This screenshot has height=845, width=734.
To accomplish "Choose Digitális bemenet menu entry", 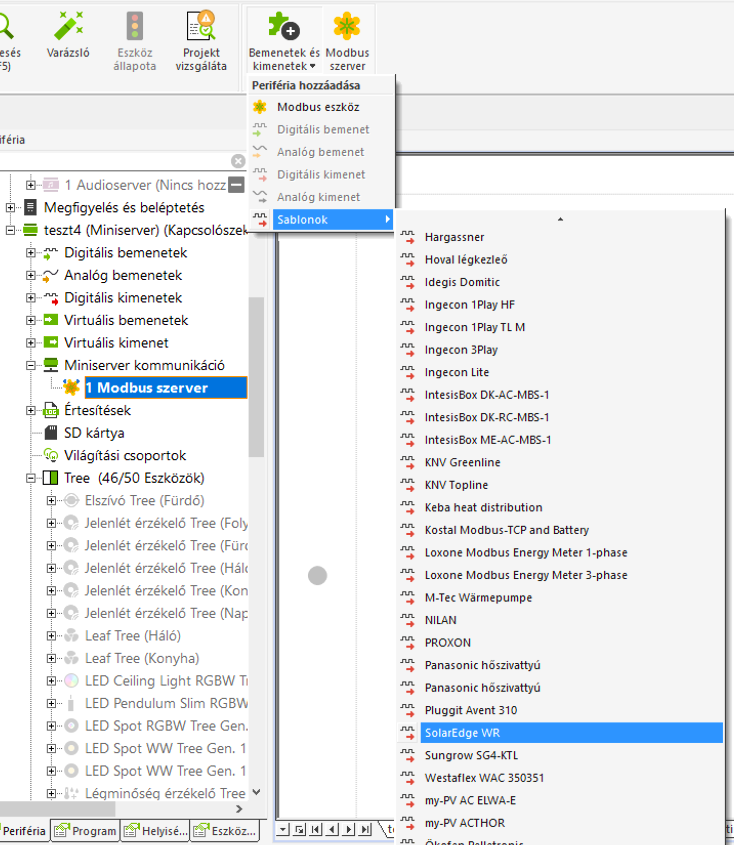I will click(x=322, y=129).
